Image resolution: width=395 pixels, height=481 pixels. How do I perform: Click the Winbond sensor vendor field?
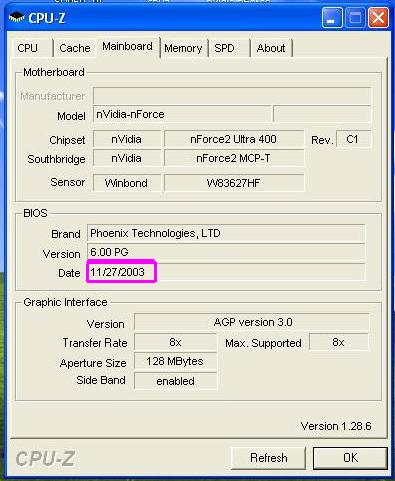[127, 183]
